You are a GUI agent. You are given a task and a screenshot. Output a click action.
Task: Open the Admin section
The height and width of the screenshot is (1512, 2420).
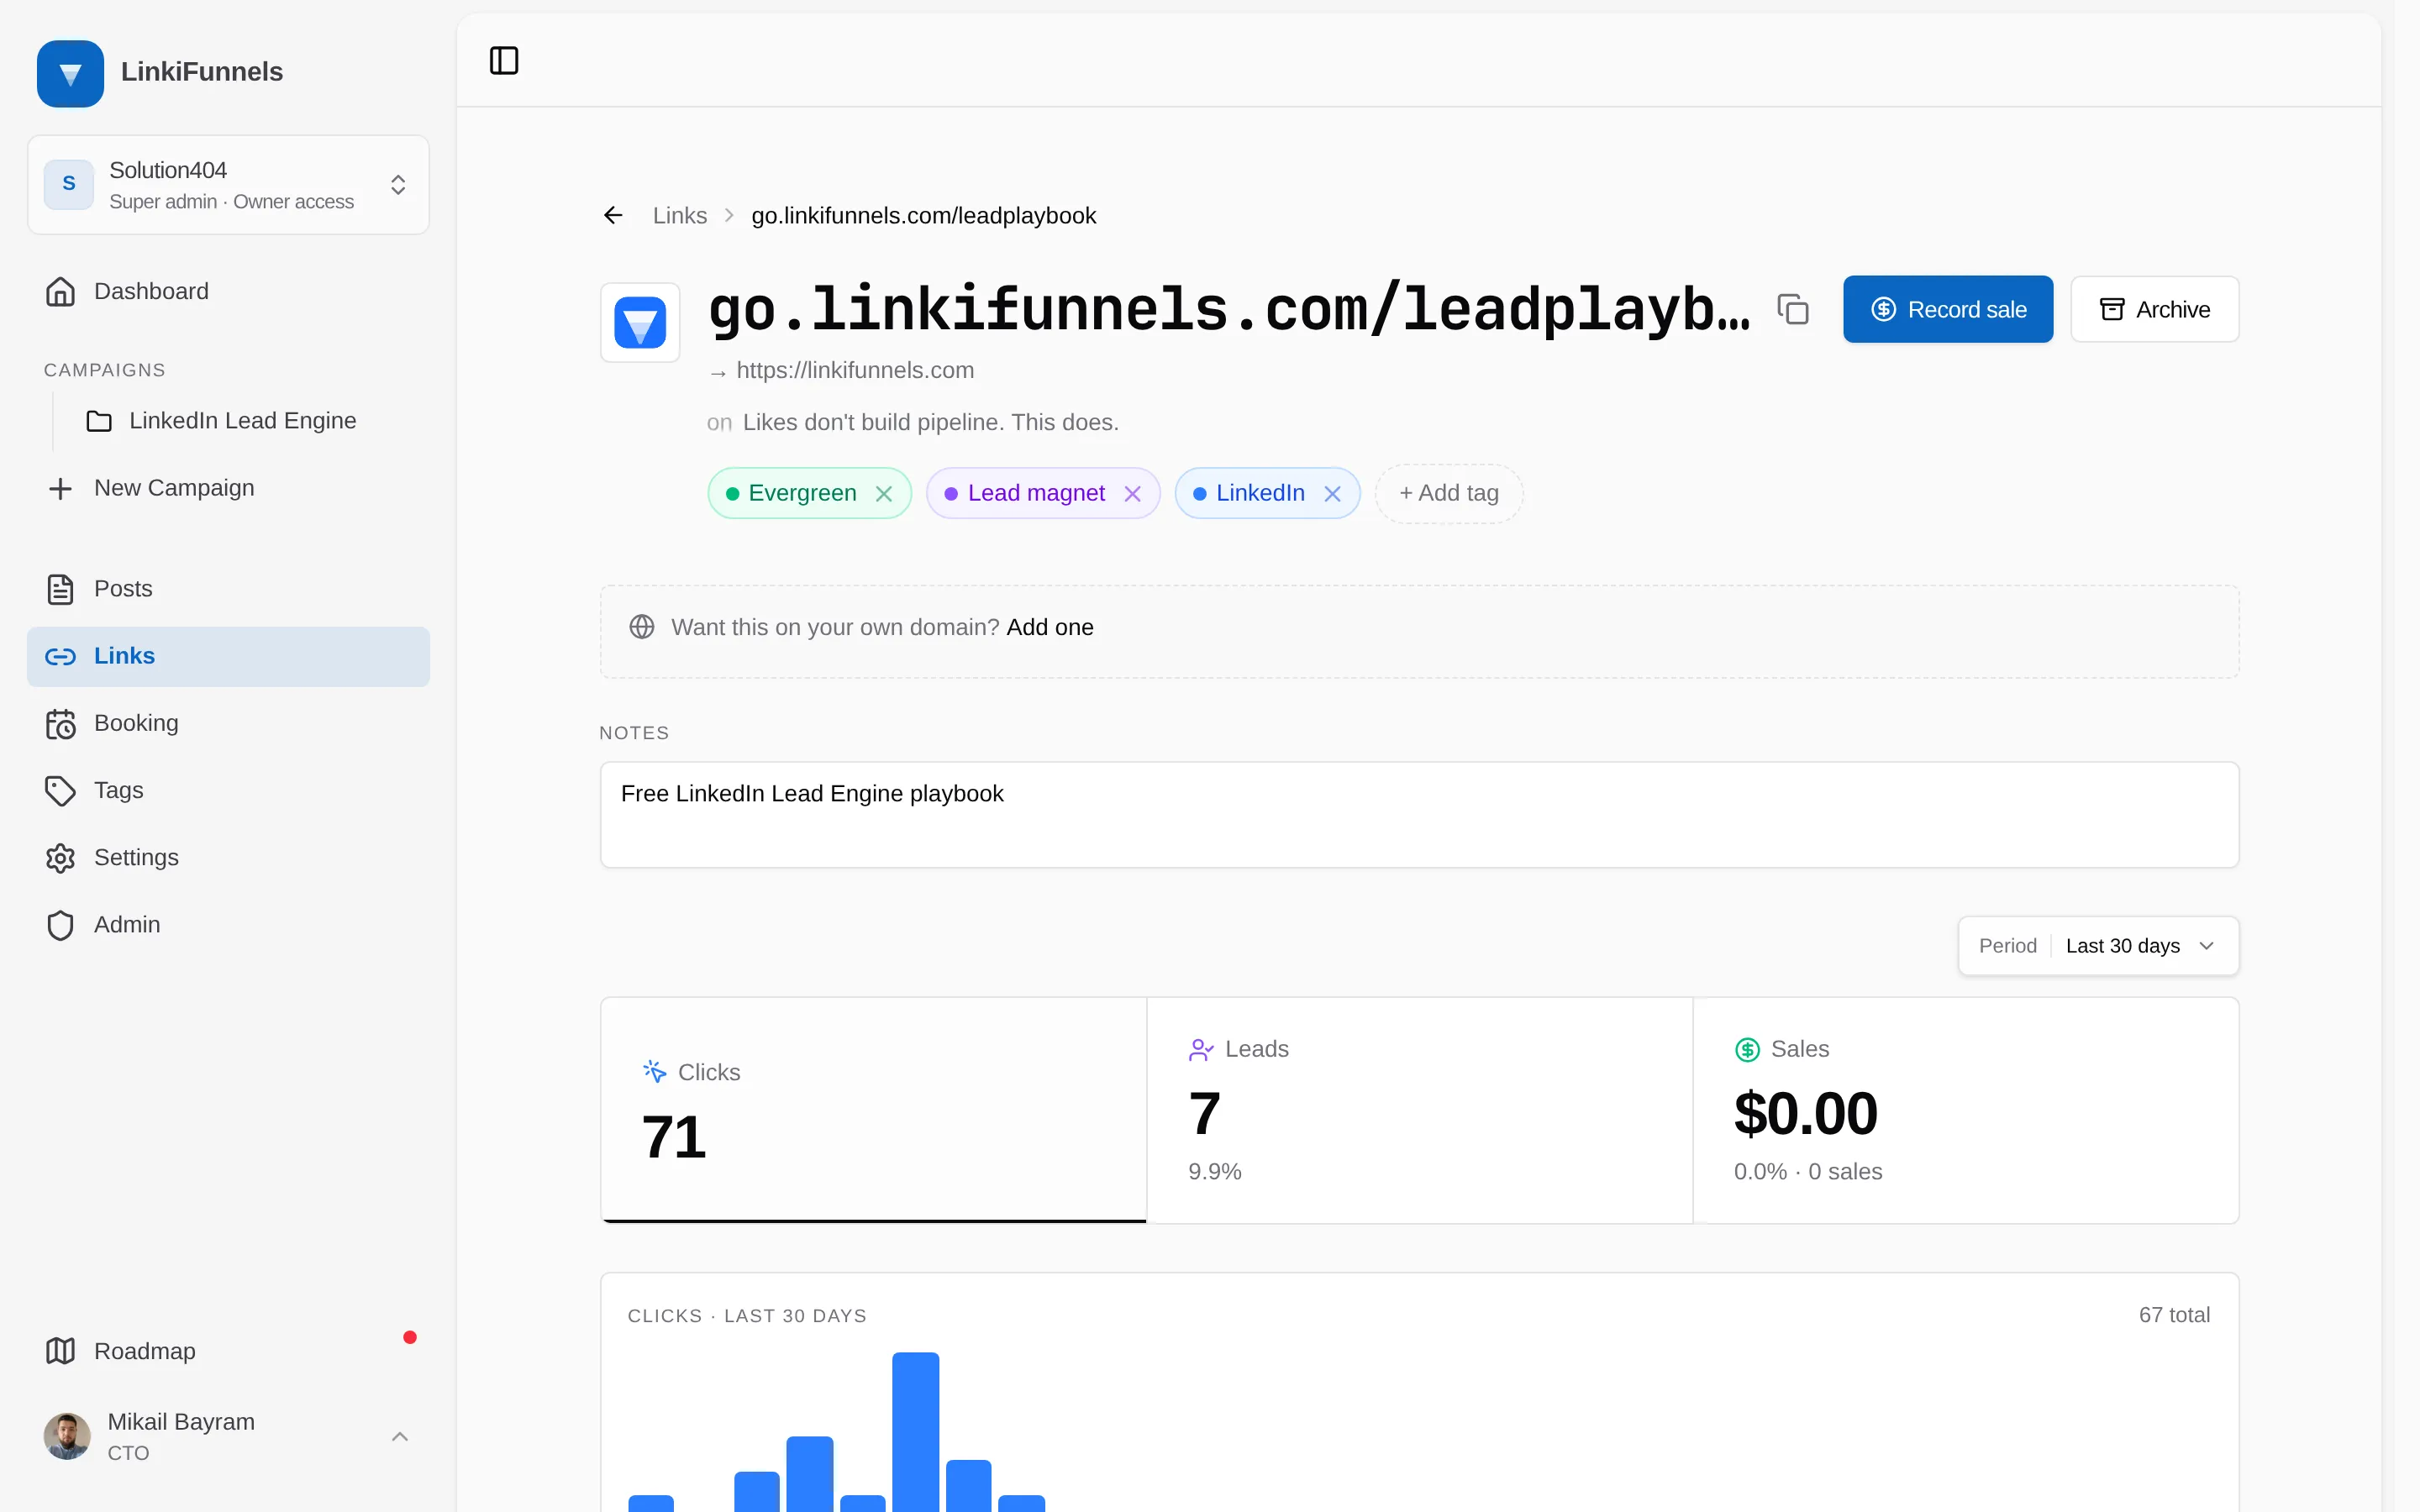pyautogui.click(x=229, y=925)
